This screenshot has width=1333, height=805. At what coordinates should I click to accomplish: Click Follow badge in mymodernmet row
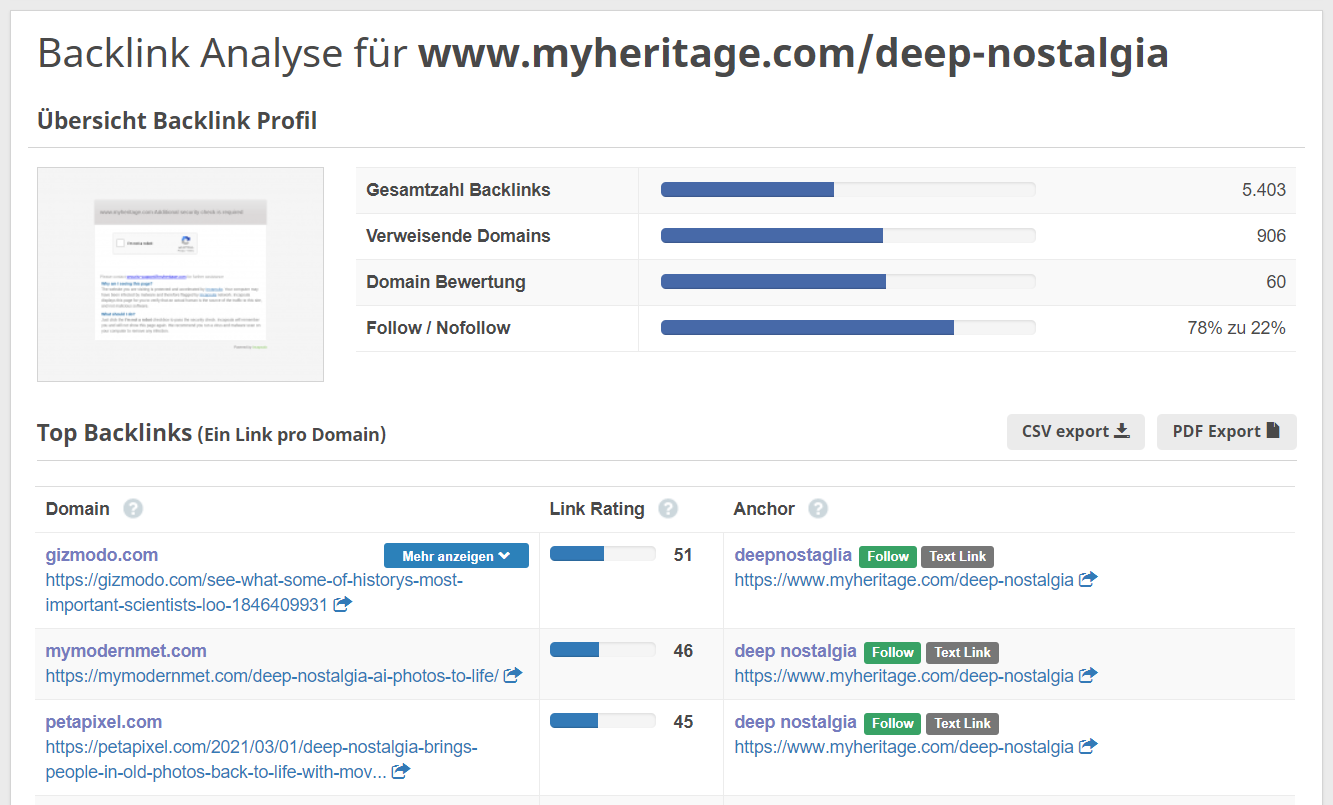pyautogui.click(x=893, y=652)
